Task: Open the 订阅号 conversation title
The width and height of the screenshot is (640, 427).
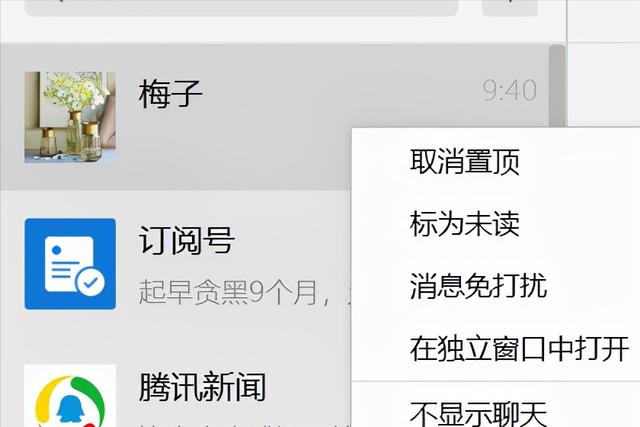Action: point(186,240)
